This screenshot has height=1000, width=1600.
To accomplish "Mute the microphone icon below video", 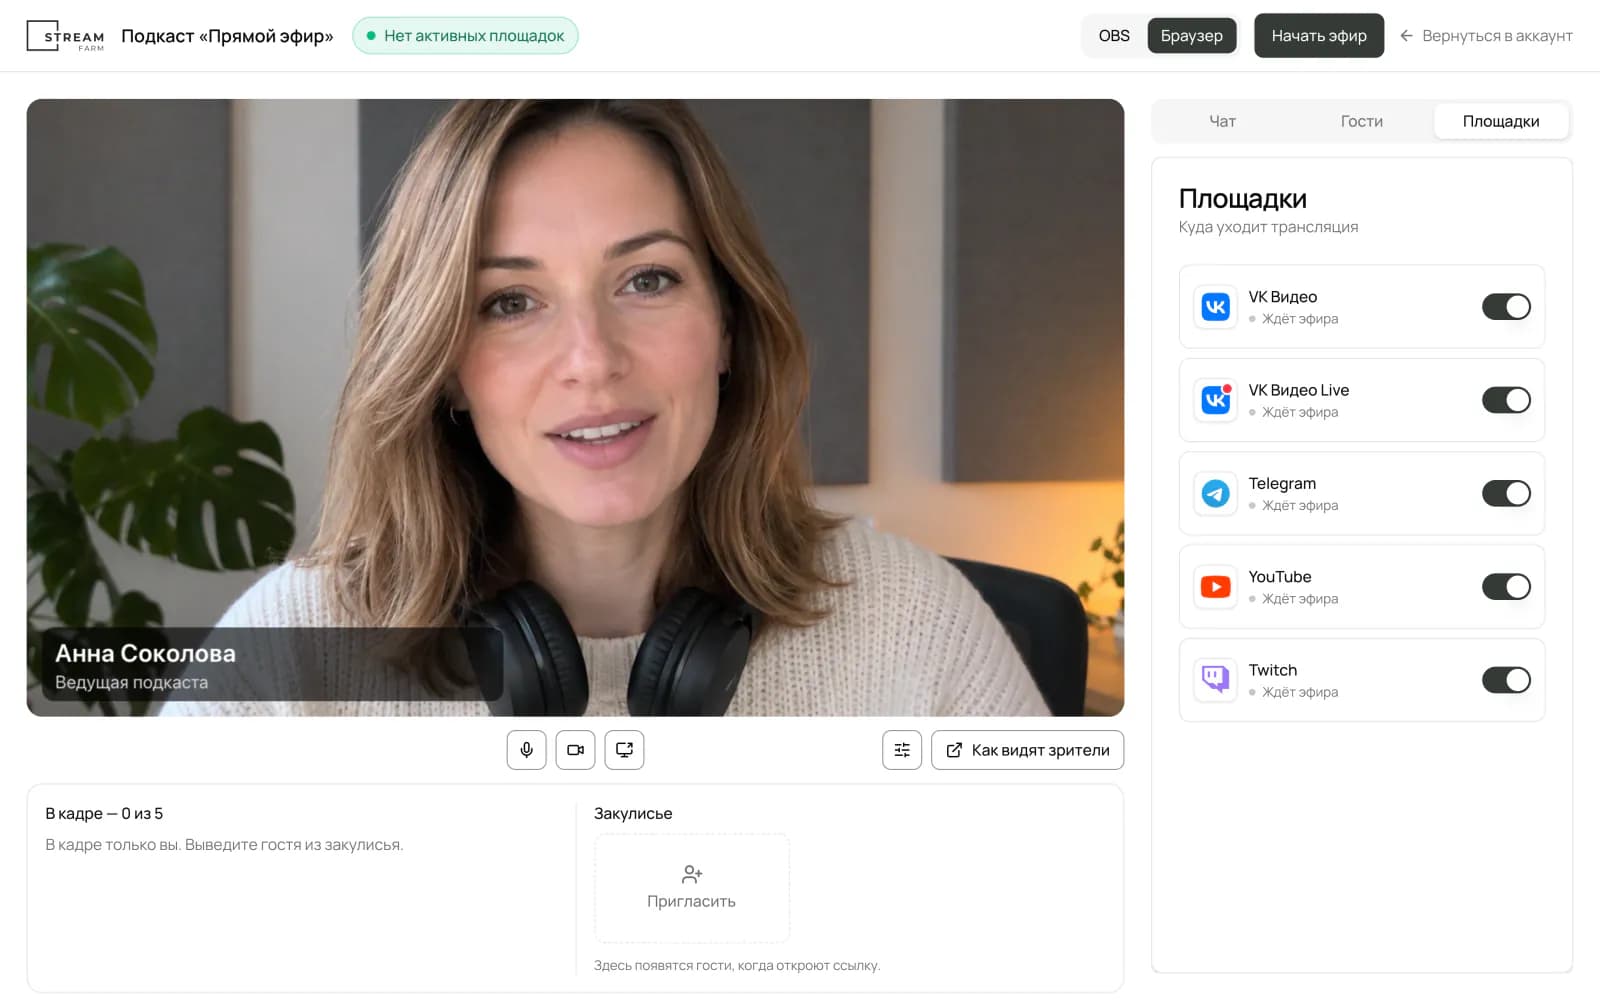I will pyautogui.click(x=526, y=750).
